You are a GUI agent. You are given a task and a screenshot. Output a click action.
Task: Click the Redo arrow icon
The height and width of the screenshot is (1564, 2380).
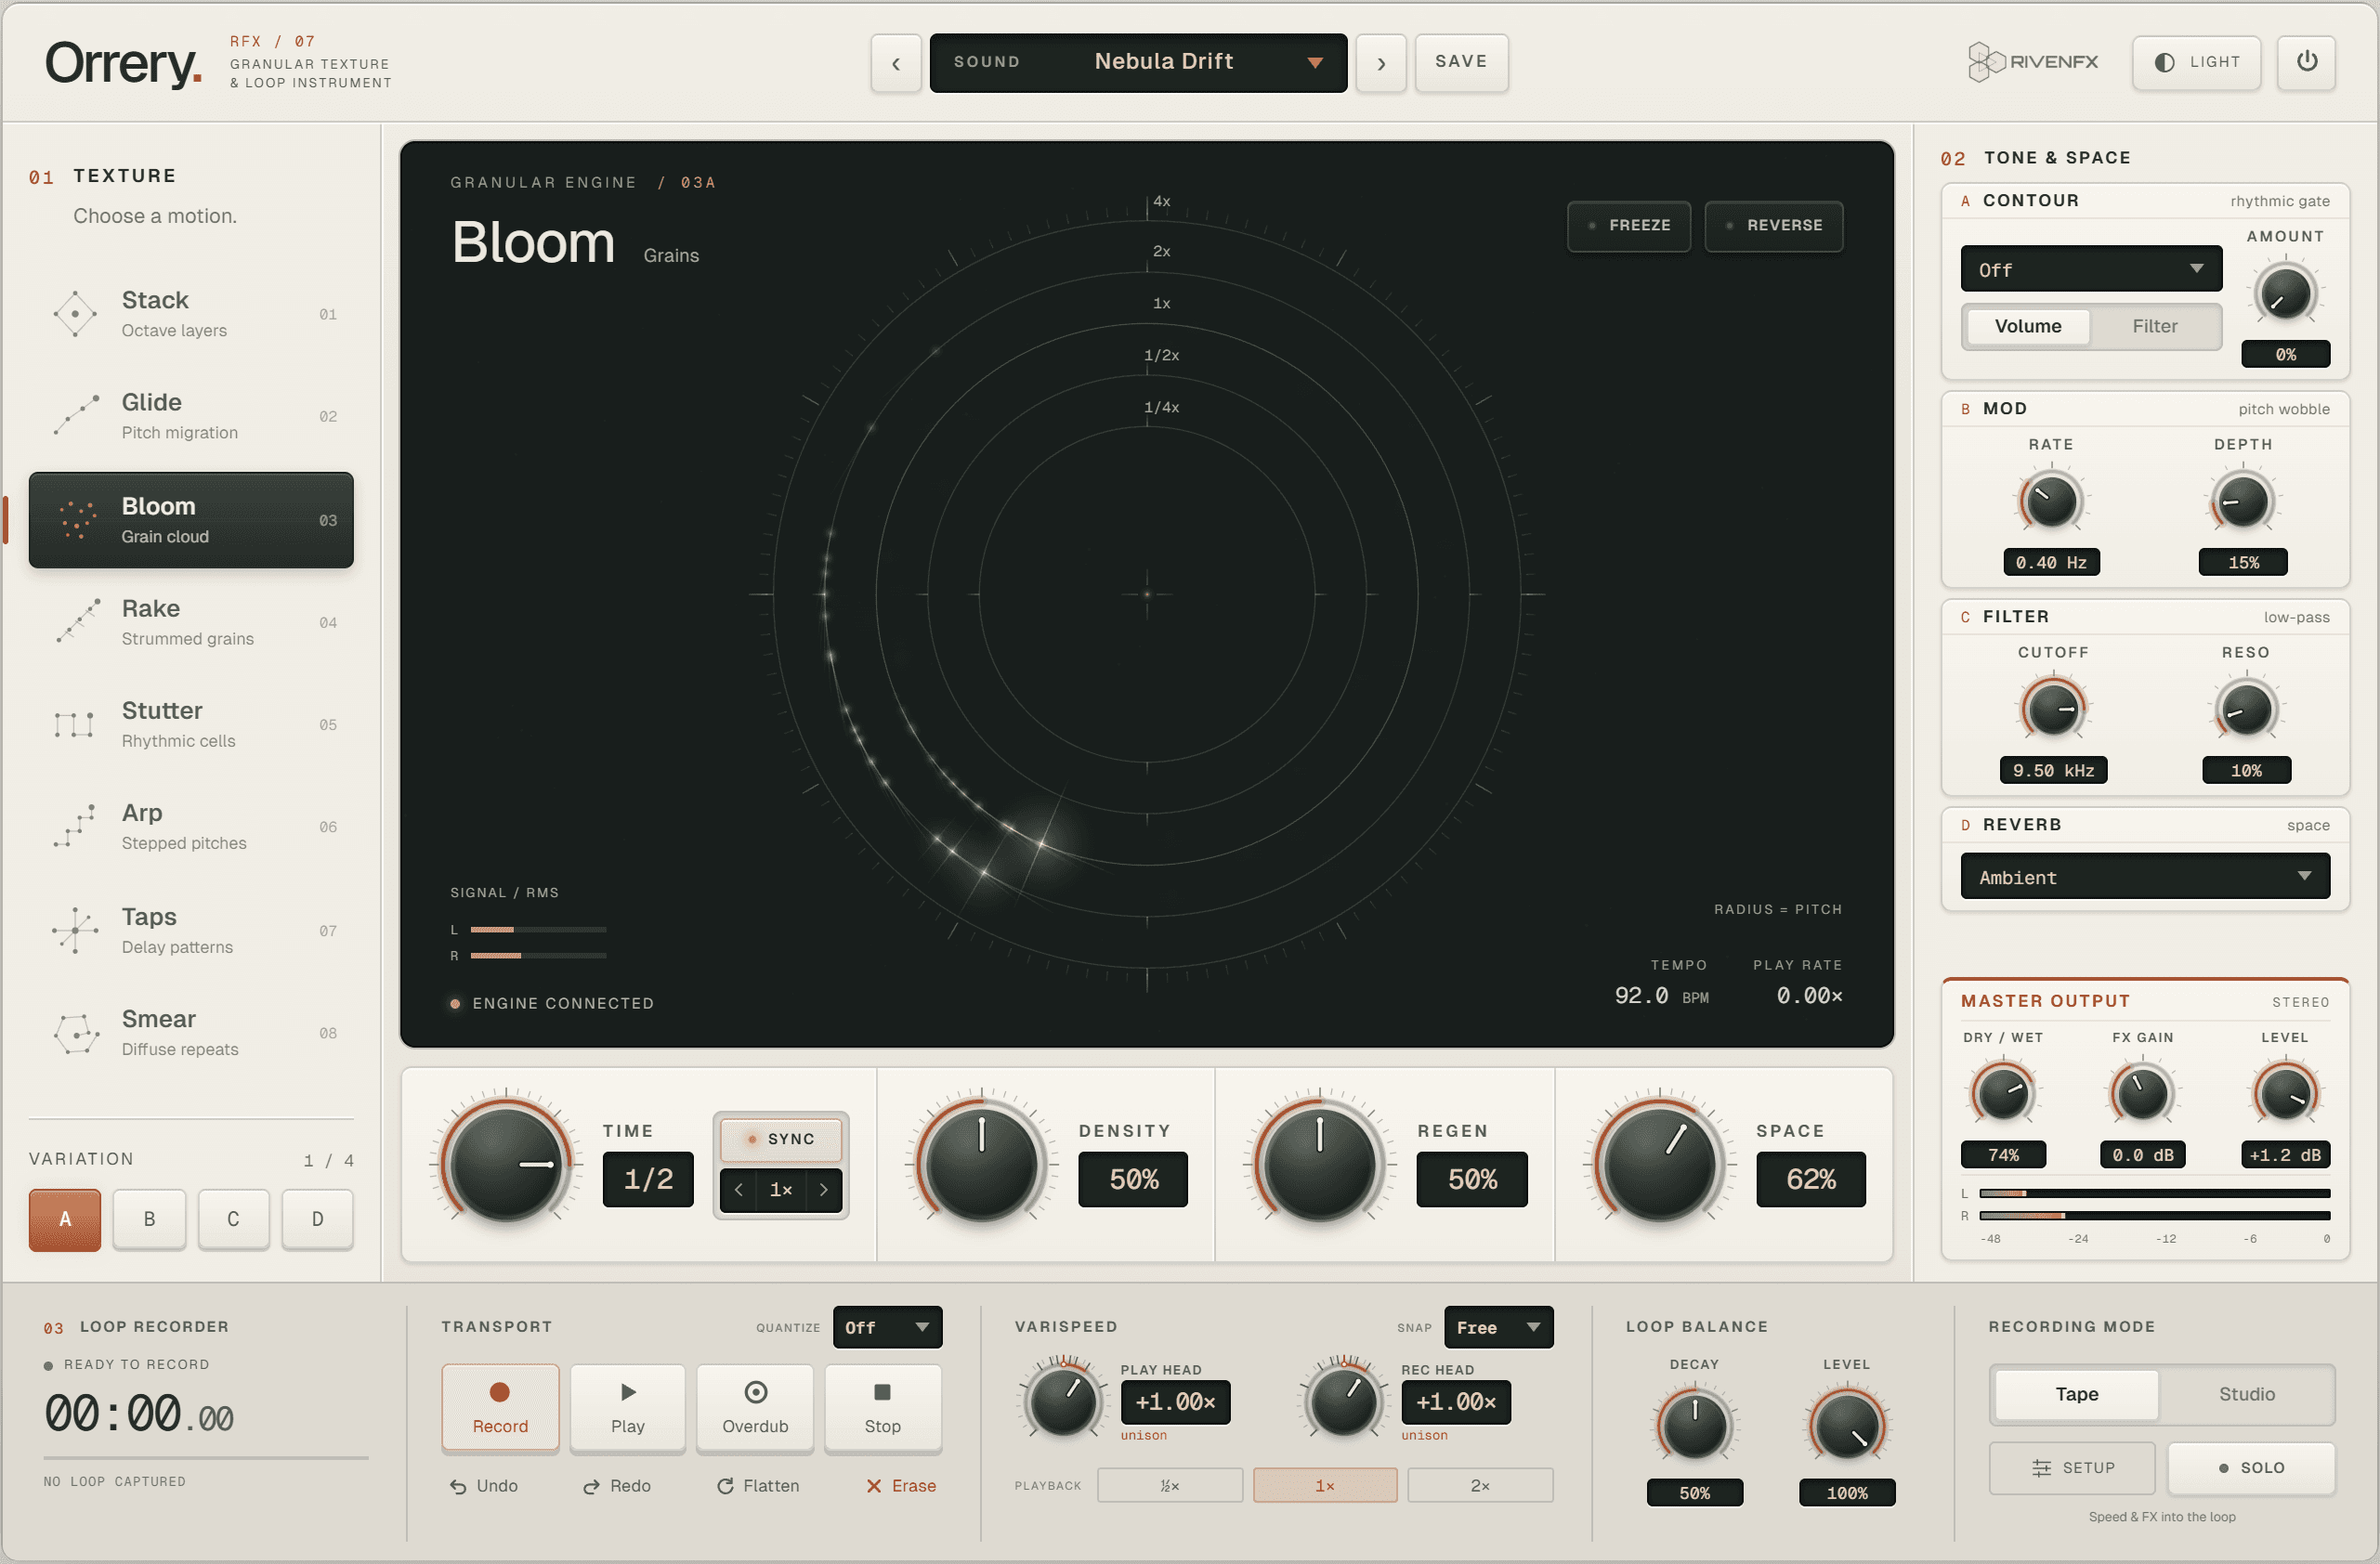592,1486
